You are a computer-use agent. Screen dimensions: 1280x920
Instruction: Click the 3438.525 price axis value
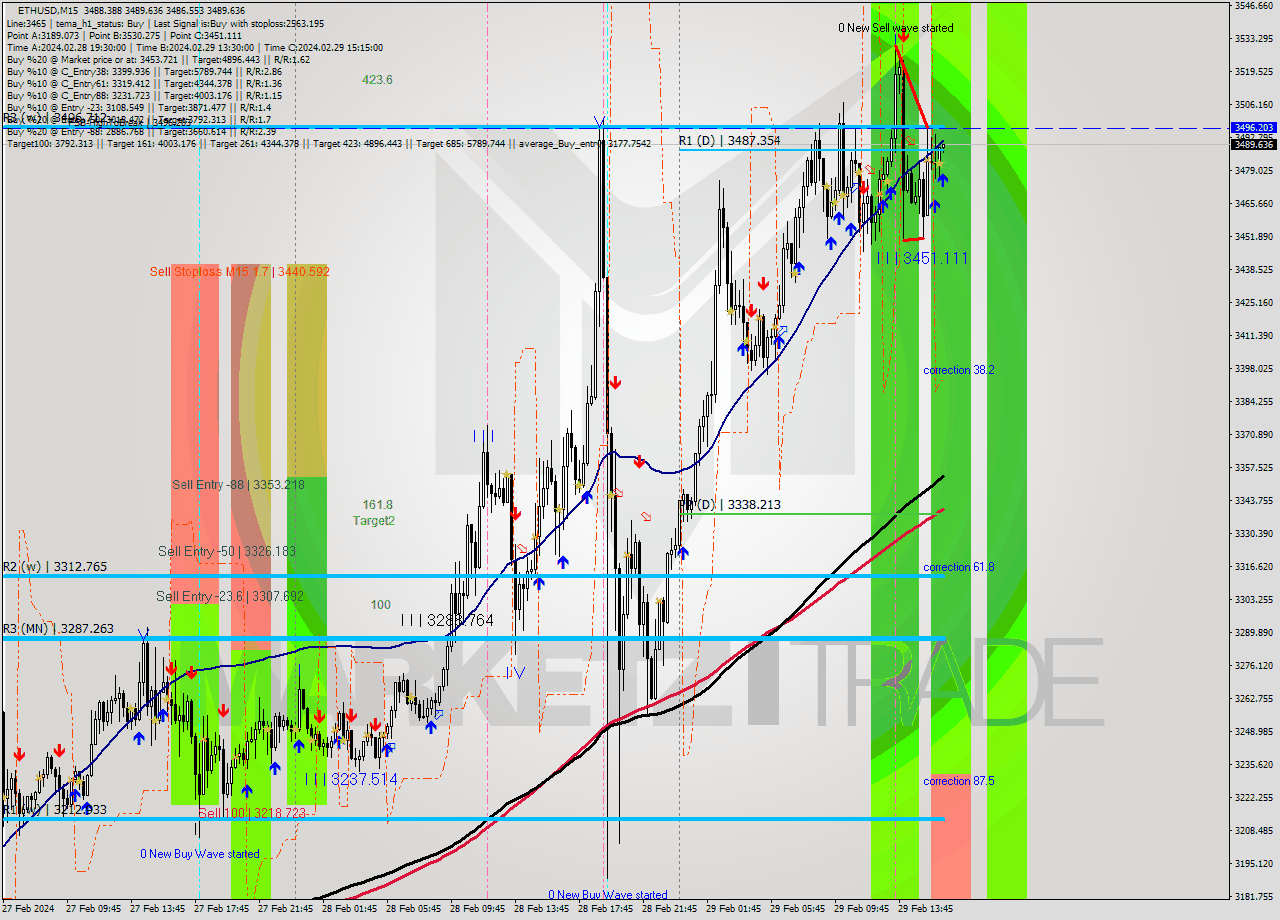(1254, 270)
